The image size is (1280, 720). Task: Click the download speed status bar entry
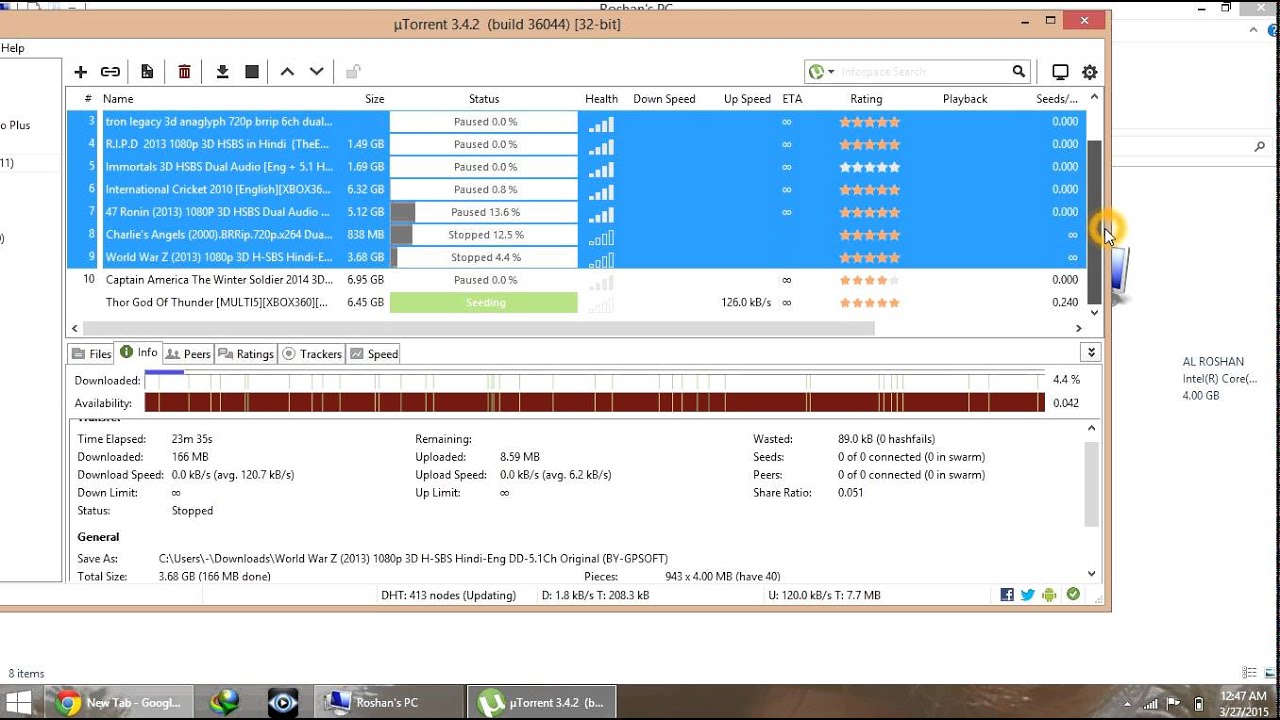tap(595, 595)
